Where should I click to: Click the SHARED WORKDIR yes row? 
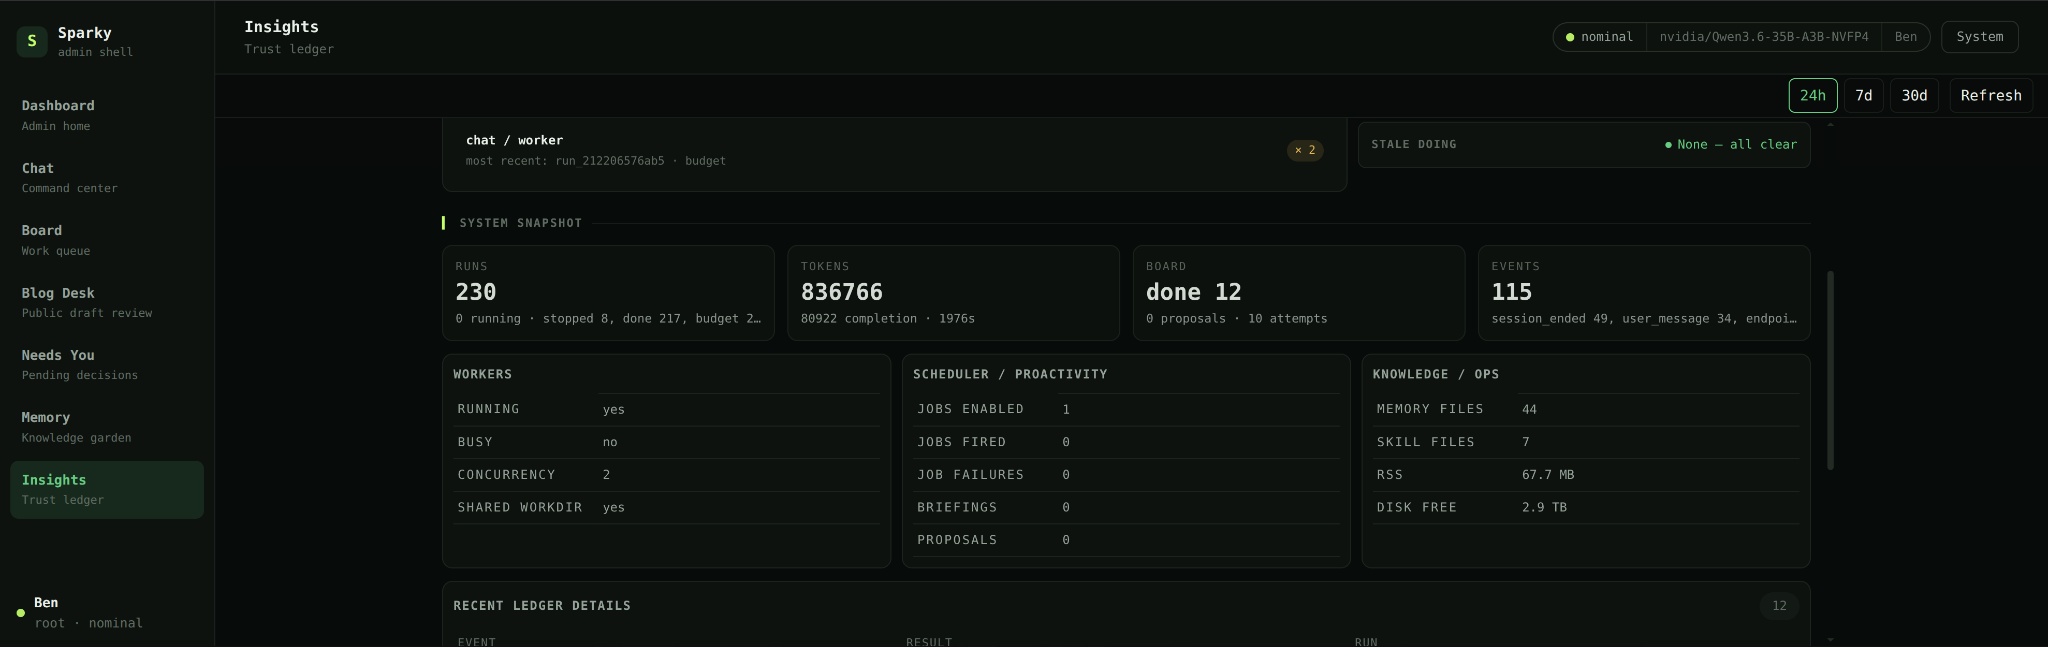(x=666, y=507)
